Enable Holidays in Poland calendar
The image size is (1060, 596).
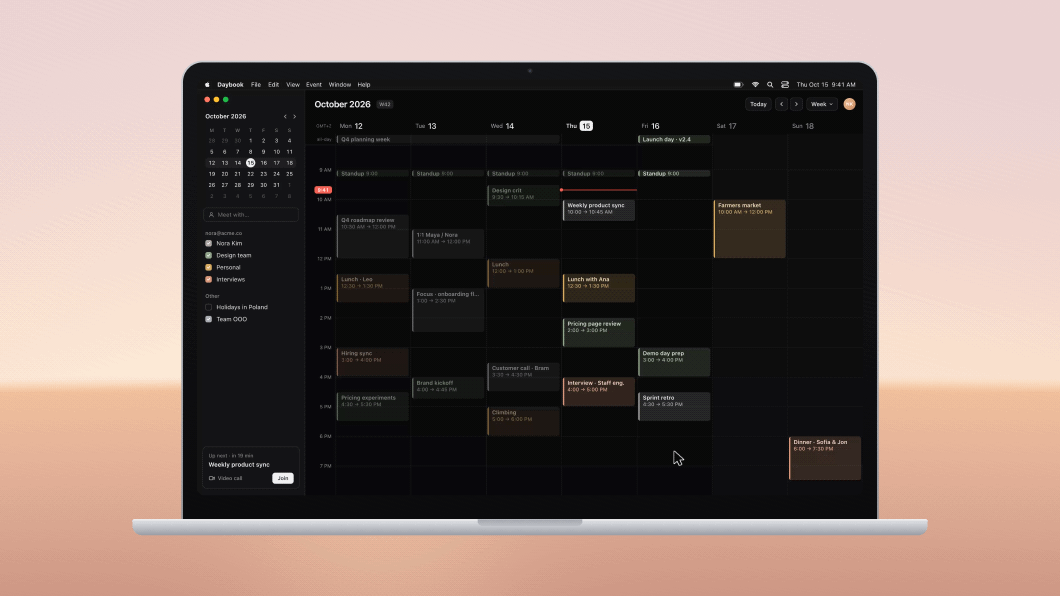208,307
